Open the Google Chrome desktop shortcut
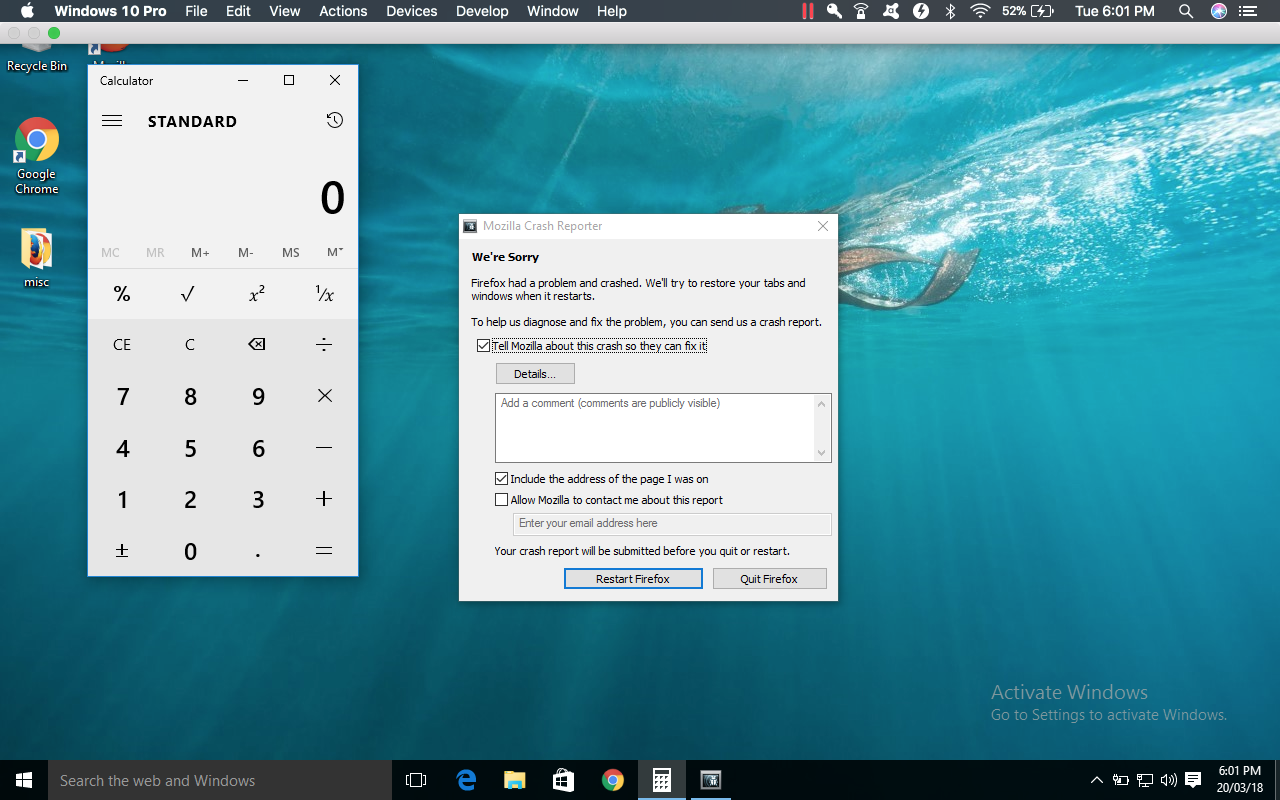This screenshot has height=800, width=1280. coord(37,155)
